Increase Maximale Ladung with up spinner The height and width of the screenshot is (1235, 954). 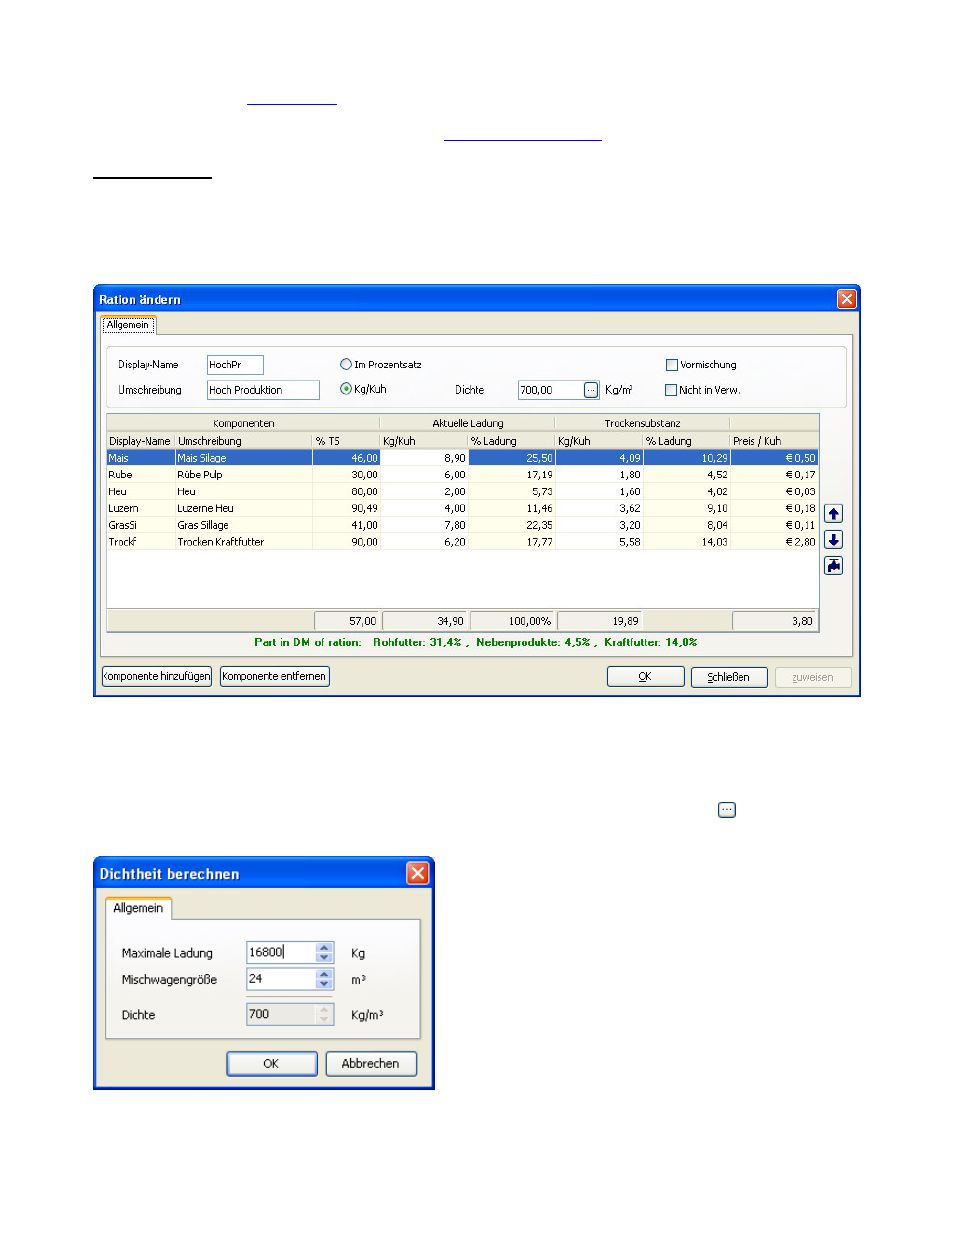coord(324,947)
